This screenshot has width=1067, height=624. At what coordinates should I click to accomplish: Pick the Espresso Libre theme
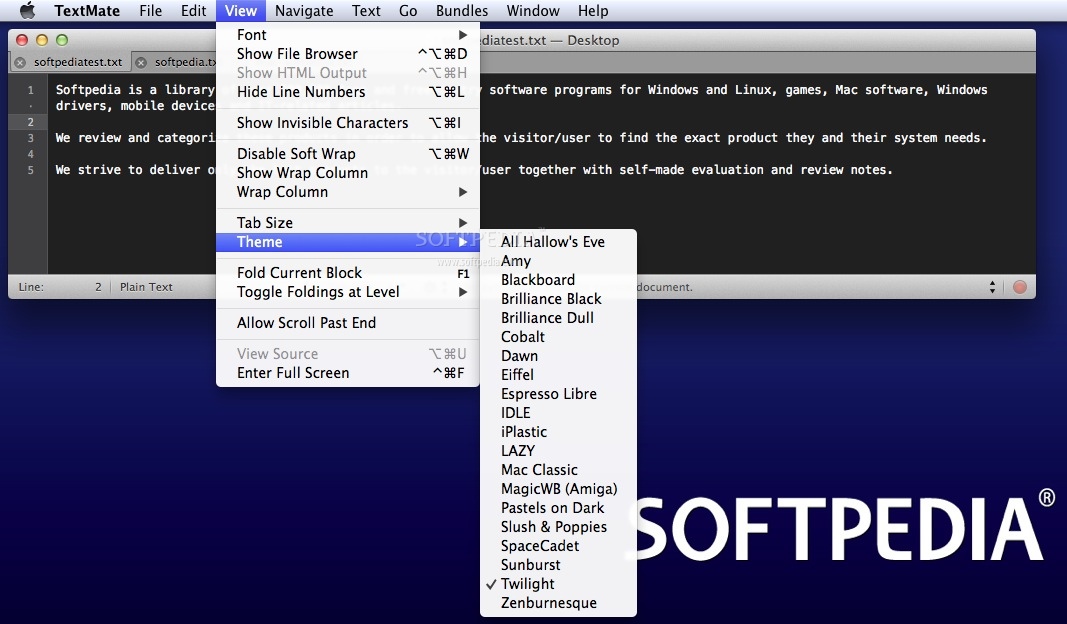558,394
